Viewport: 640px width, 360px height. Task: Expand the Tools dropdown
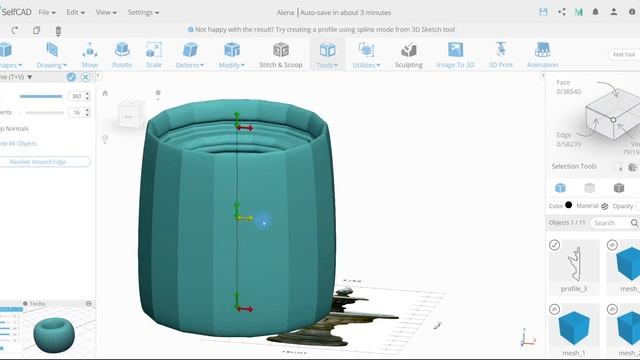(327, 65)
